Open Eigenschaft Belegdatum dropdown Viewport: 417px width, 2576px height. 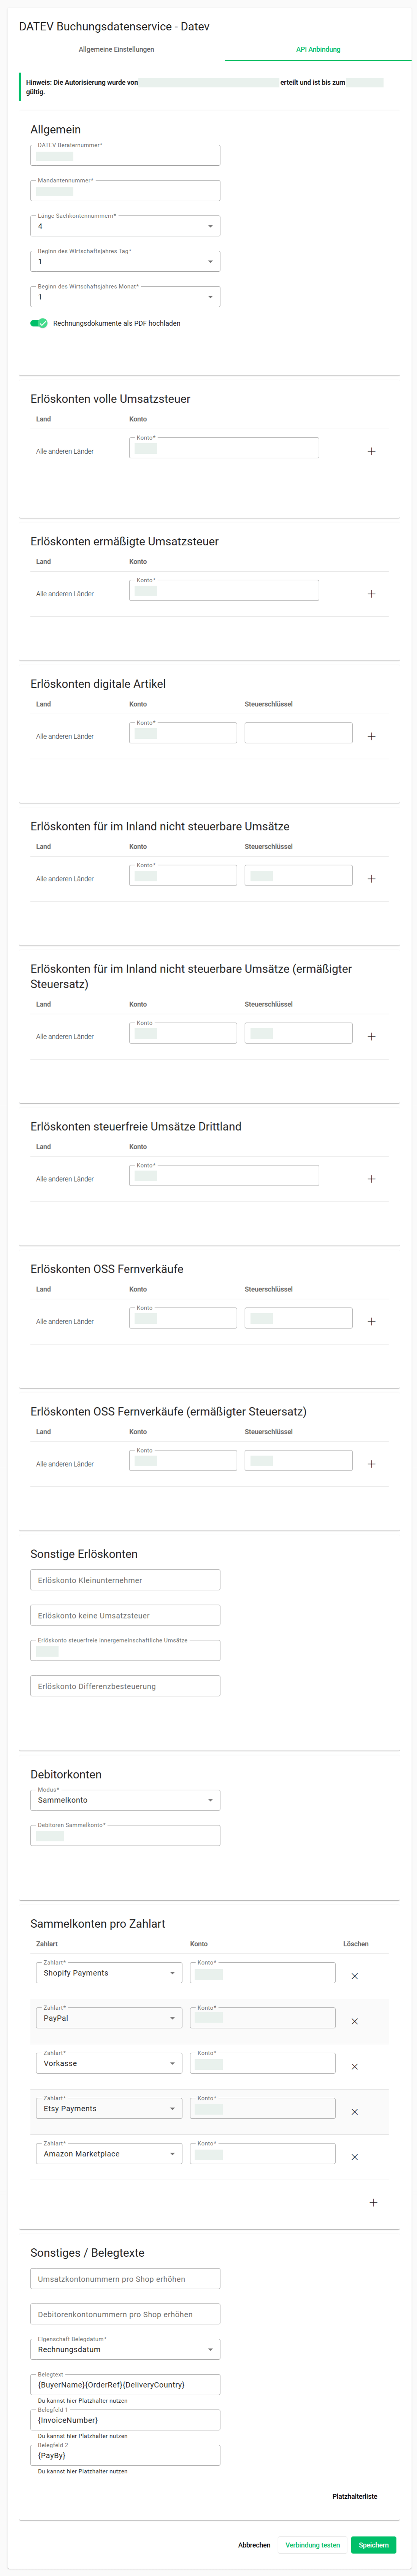125,2349
